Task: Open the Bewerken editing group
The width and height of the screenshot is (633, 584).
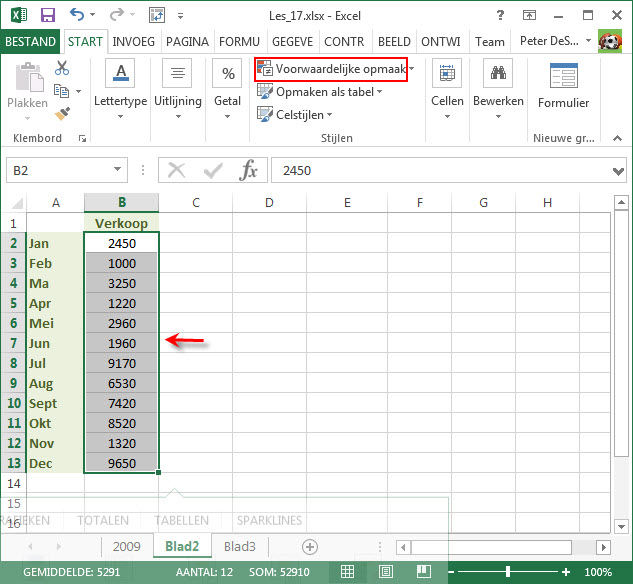Action: (498, 89)
